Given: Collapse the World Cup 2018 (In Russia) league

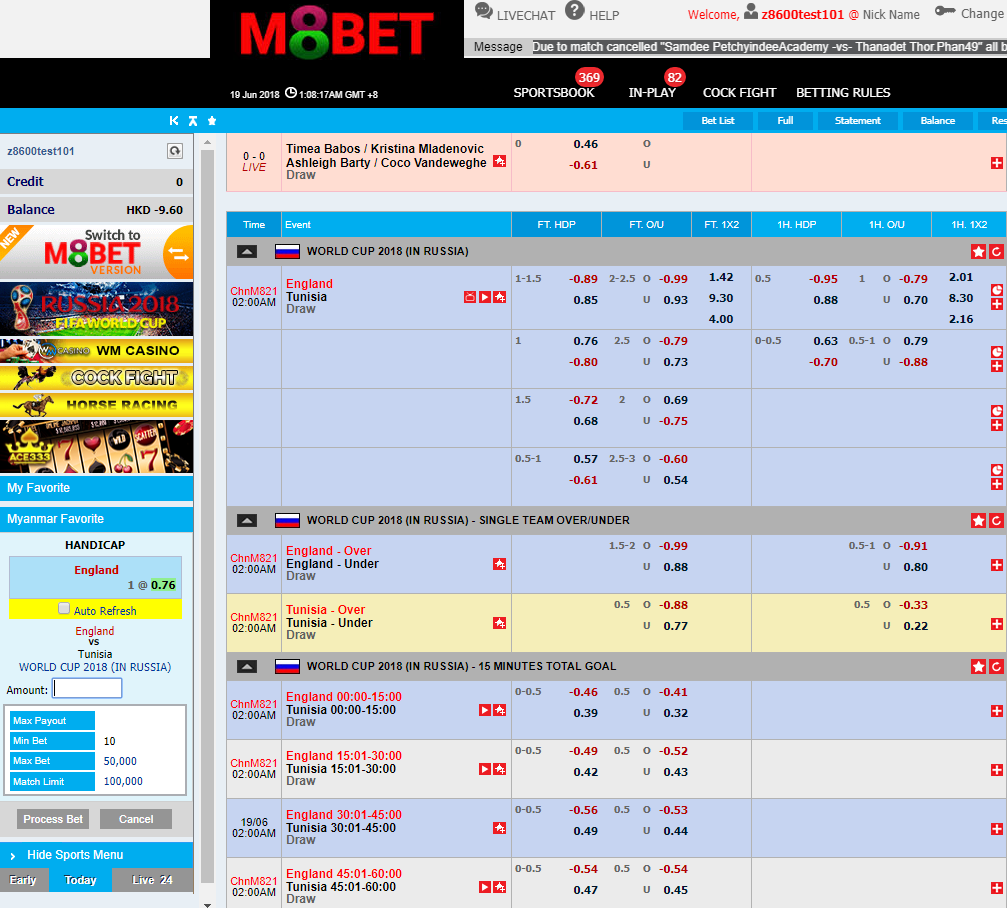Looking at the screenshot, I should tap(247, 252).
